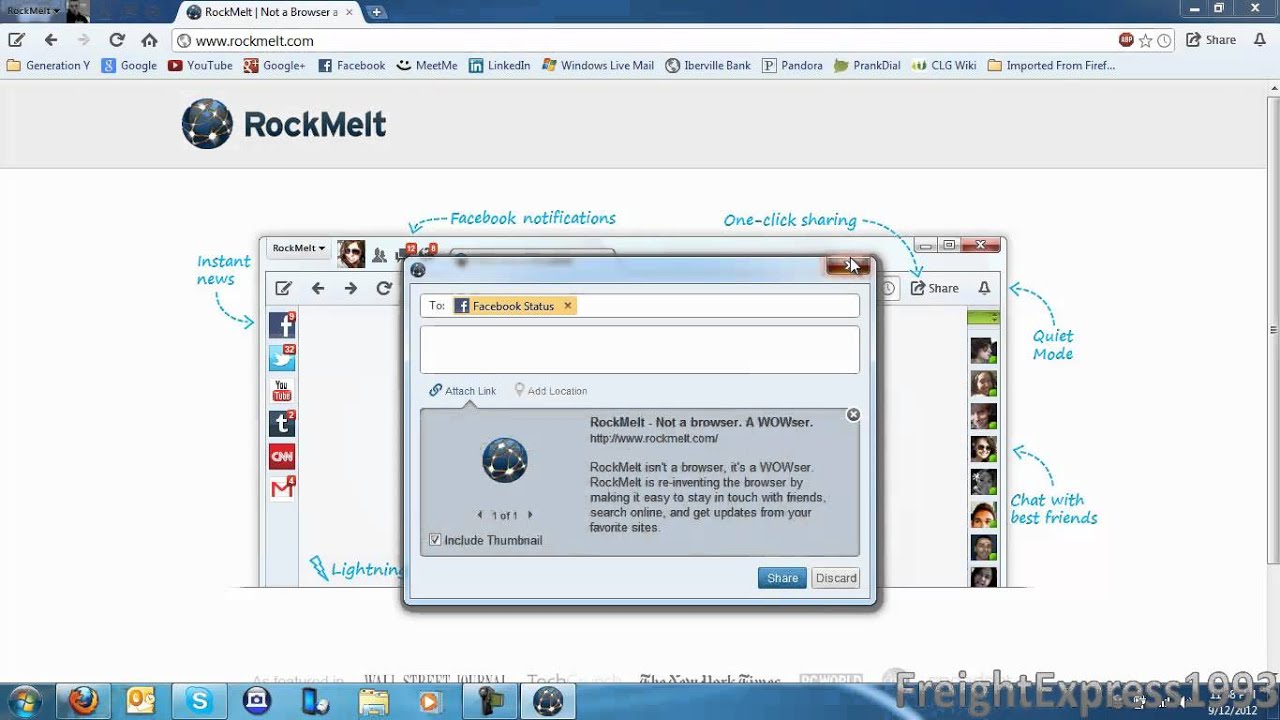Viewport: 1280px width, 720px height.
Task: Open the Windows Live Mail bookmark
Action: coord(598,65)
